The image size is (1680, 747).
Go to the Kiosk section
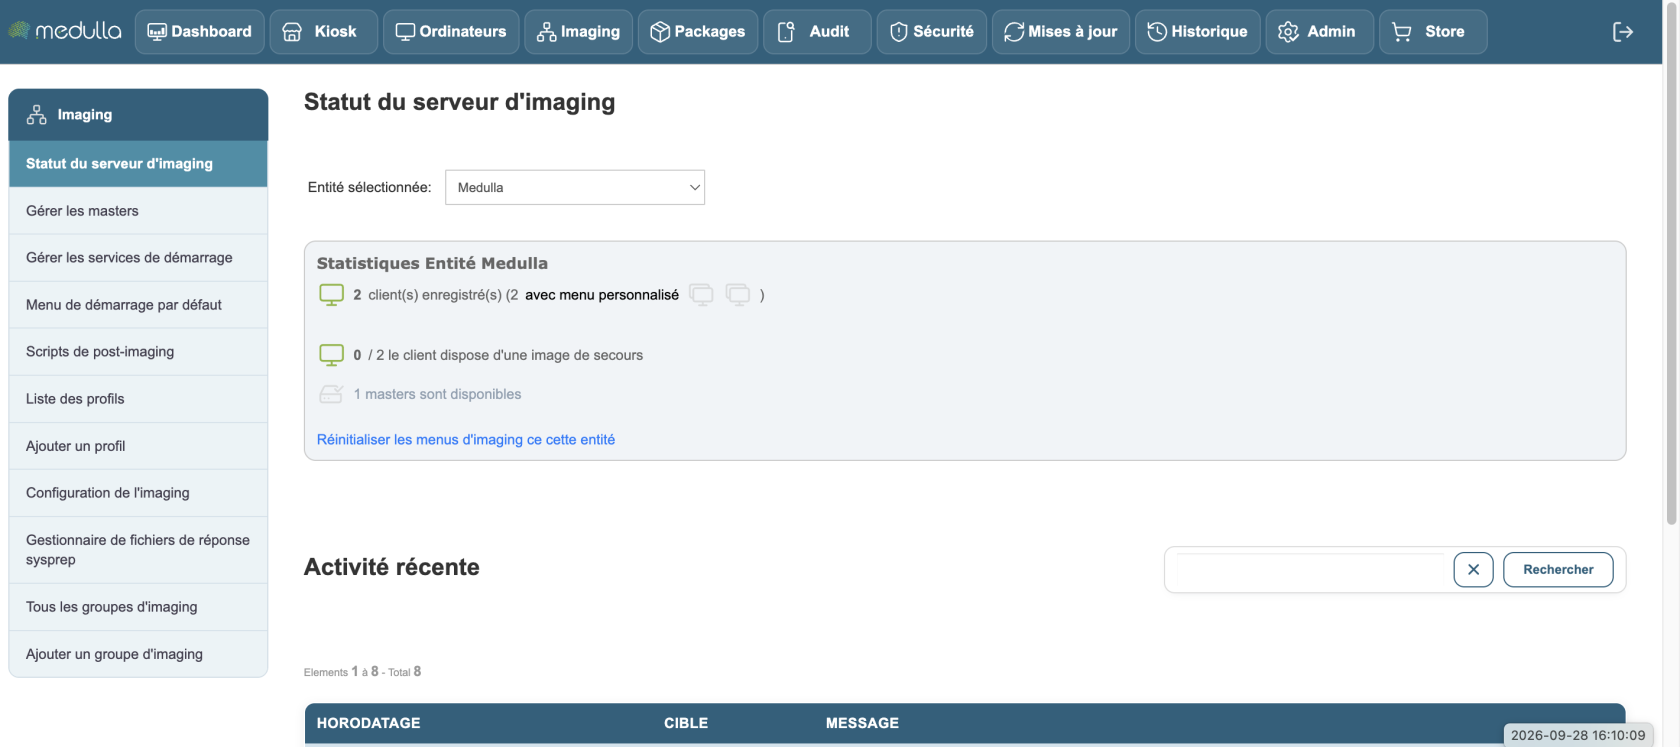[324, 32]
